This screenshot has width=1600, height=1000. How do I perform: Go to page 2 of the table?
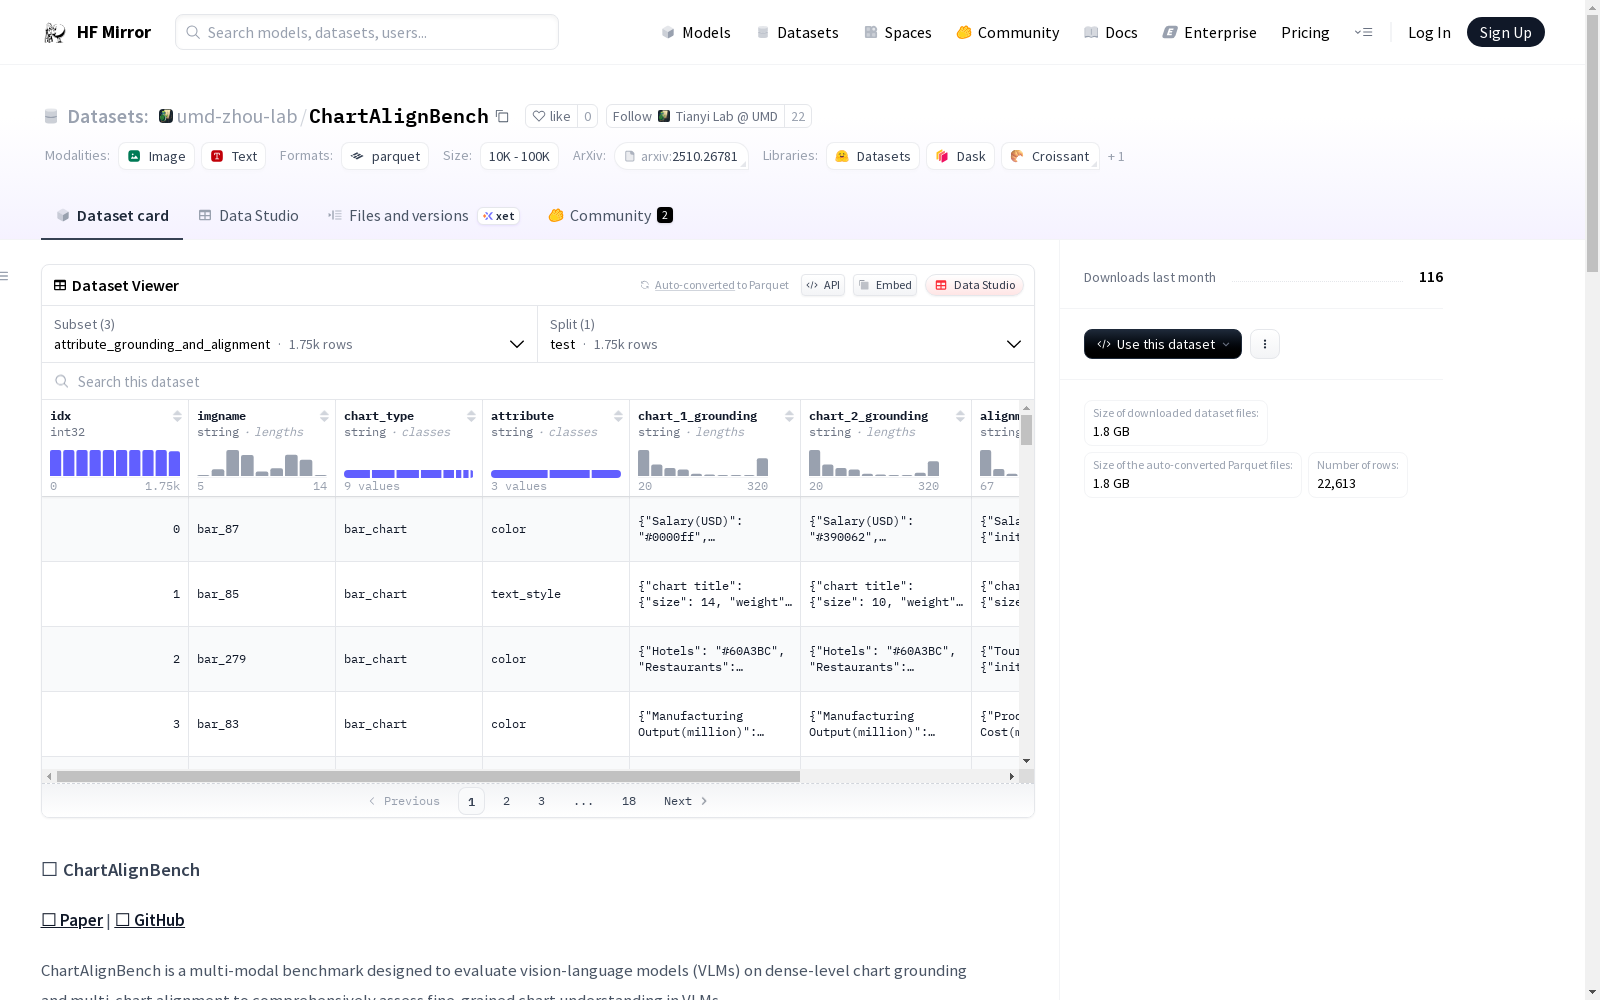coord(507,801)
